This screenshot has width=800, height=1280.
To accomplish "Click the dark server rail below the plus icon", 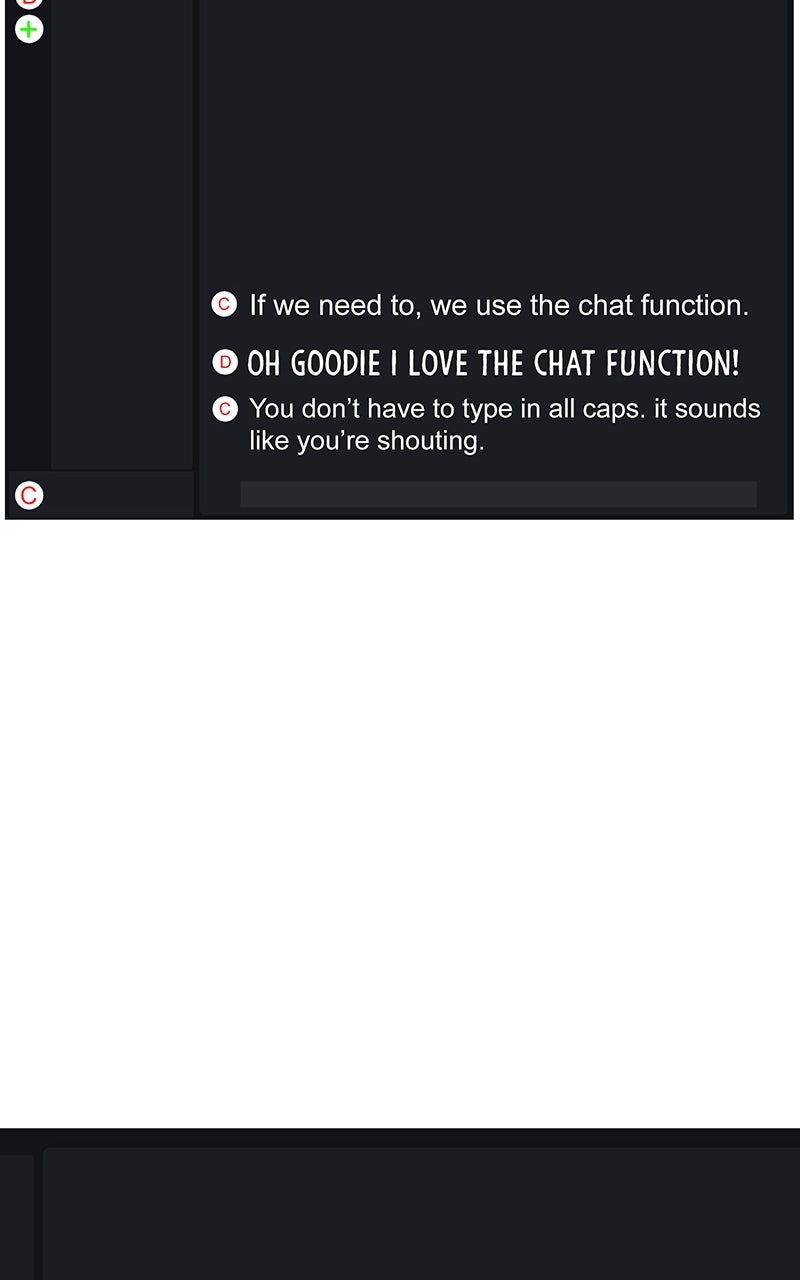I will 29,250.
